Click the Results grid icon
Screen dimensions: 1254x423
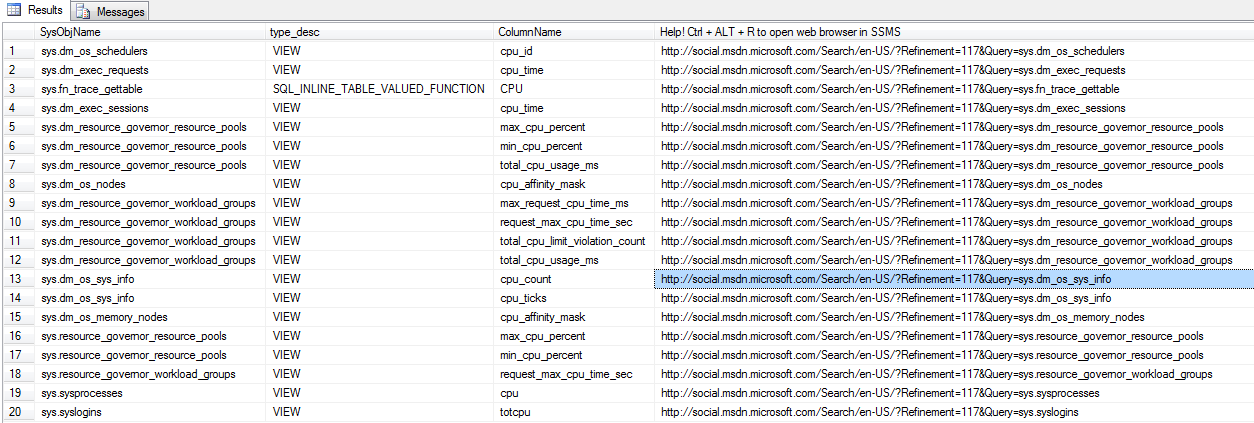[15, 10]
